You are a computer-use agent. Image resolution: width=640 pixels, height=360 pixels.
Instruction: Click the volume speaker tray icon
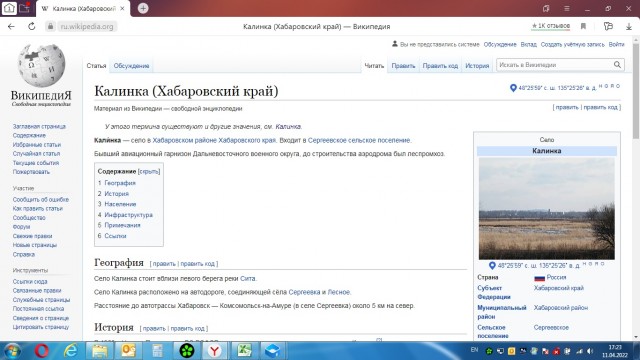pos(590,351)
